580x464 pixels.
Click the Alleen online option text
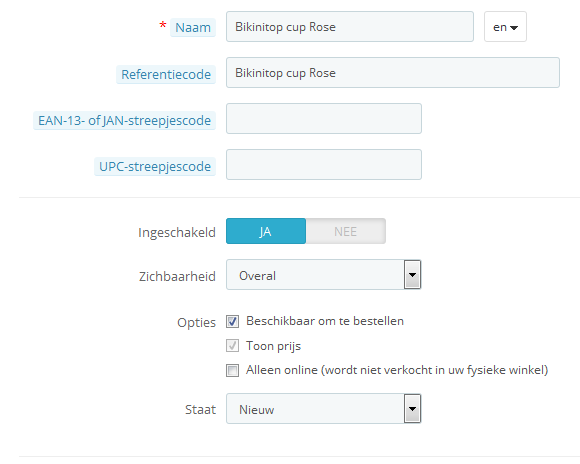397,370
